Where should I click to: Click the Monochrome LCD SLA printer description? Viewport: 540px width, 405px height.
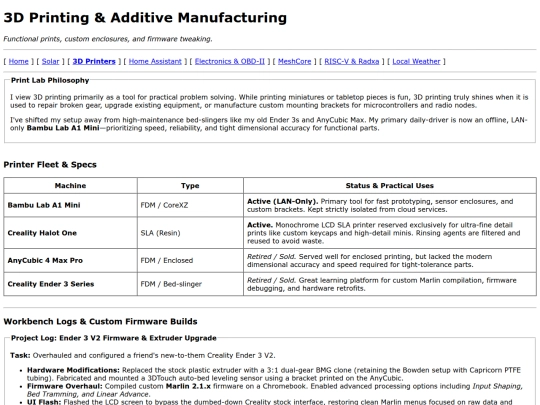[383, 233]
